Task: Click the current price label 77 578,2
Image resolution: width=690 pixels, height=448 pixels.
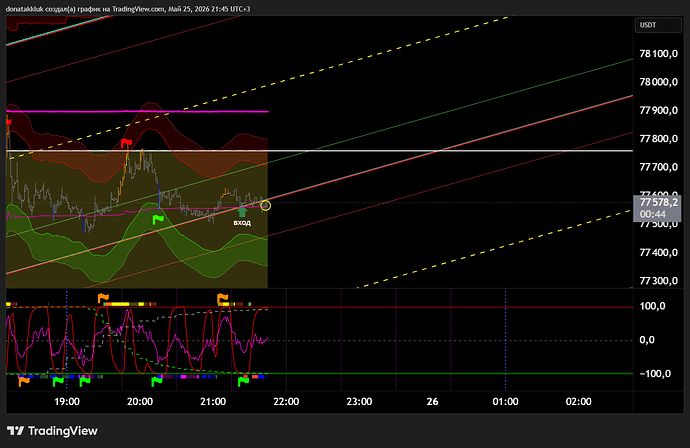Action: pyautogui.click(x=659, y=202)
